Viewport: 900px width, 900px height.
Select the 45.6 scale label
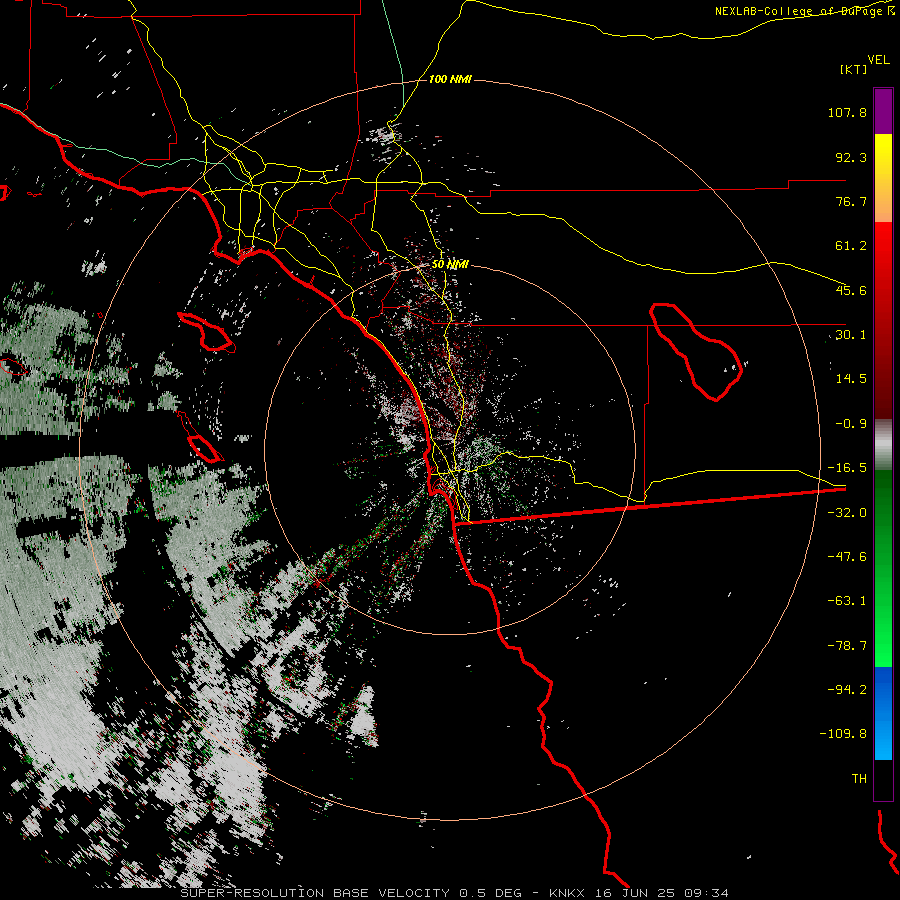click(x=851, y=290)
